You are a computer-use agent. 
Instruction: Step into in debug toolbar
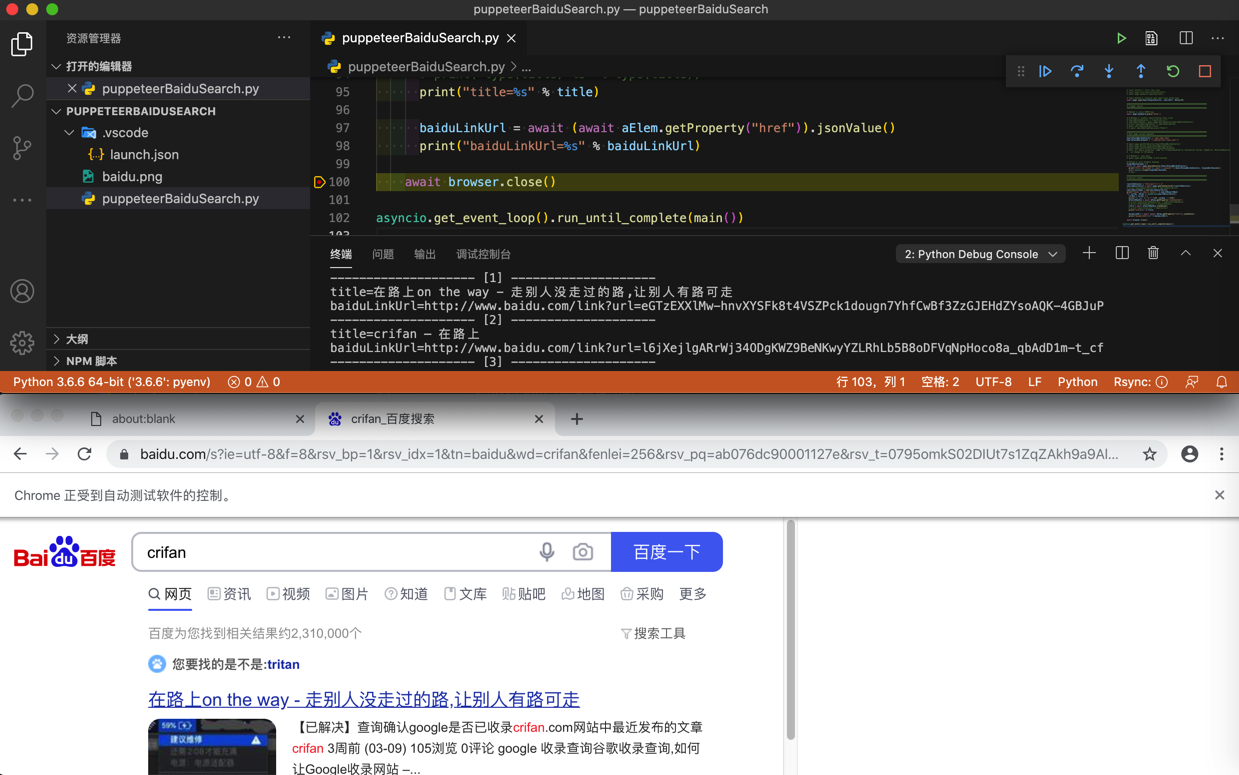tap(1109, 71)
